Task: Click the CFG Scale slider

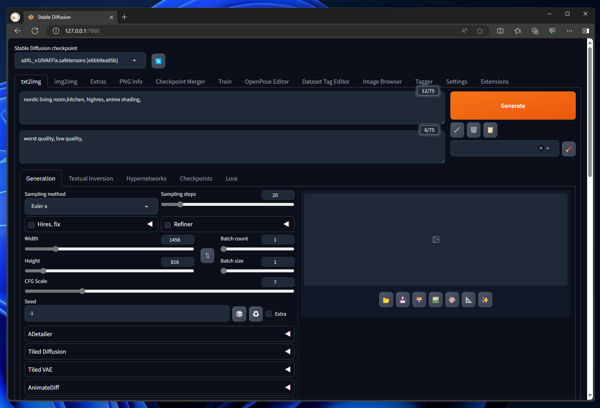Action: coord(159,291)
